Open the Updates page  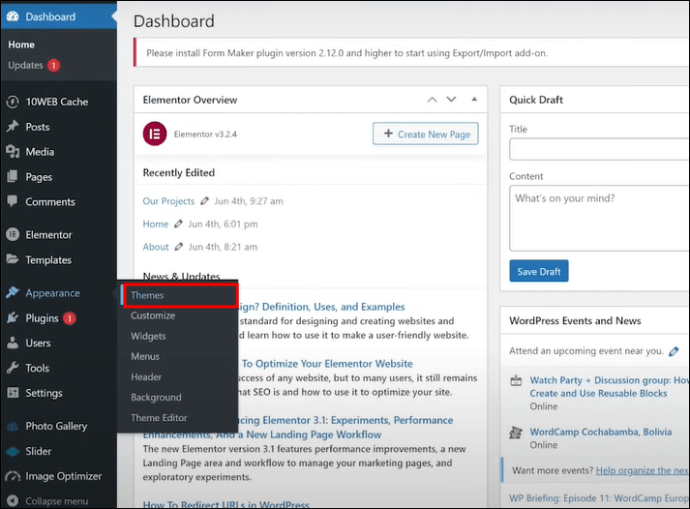coord(26,65)
